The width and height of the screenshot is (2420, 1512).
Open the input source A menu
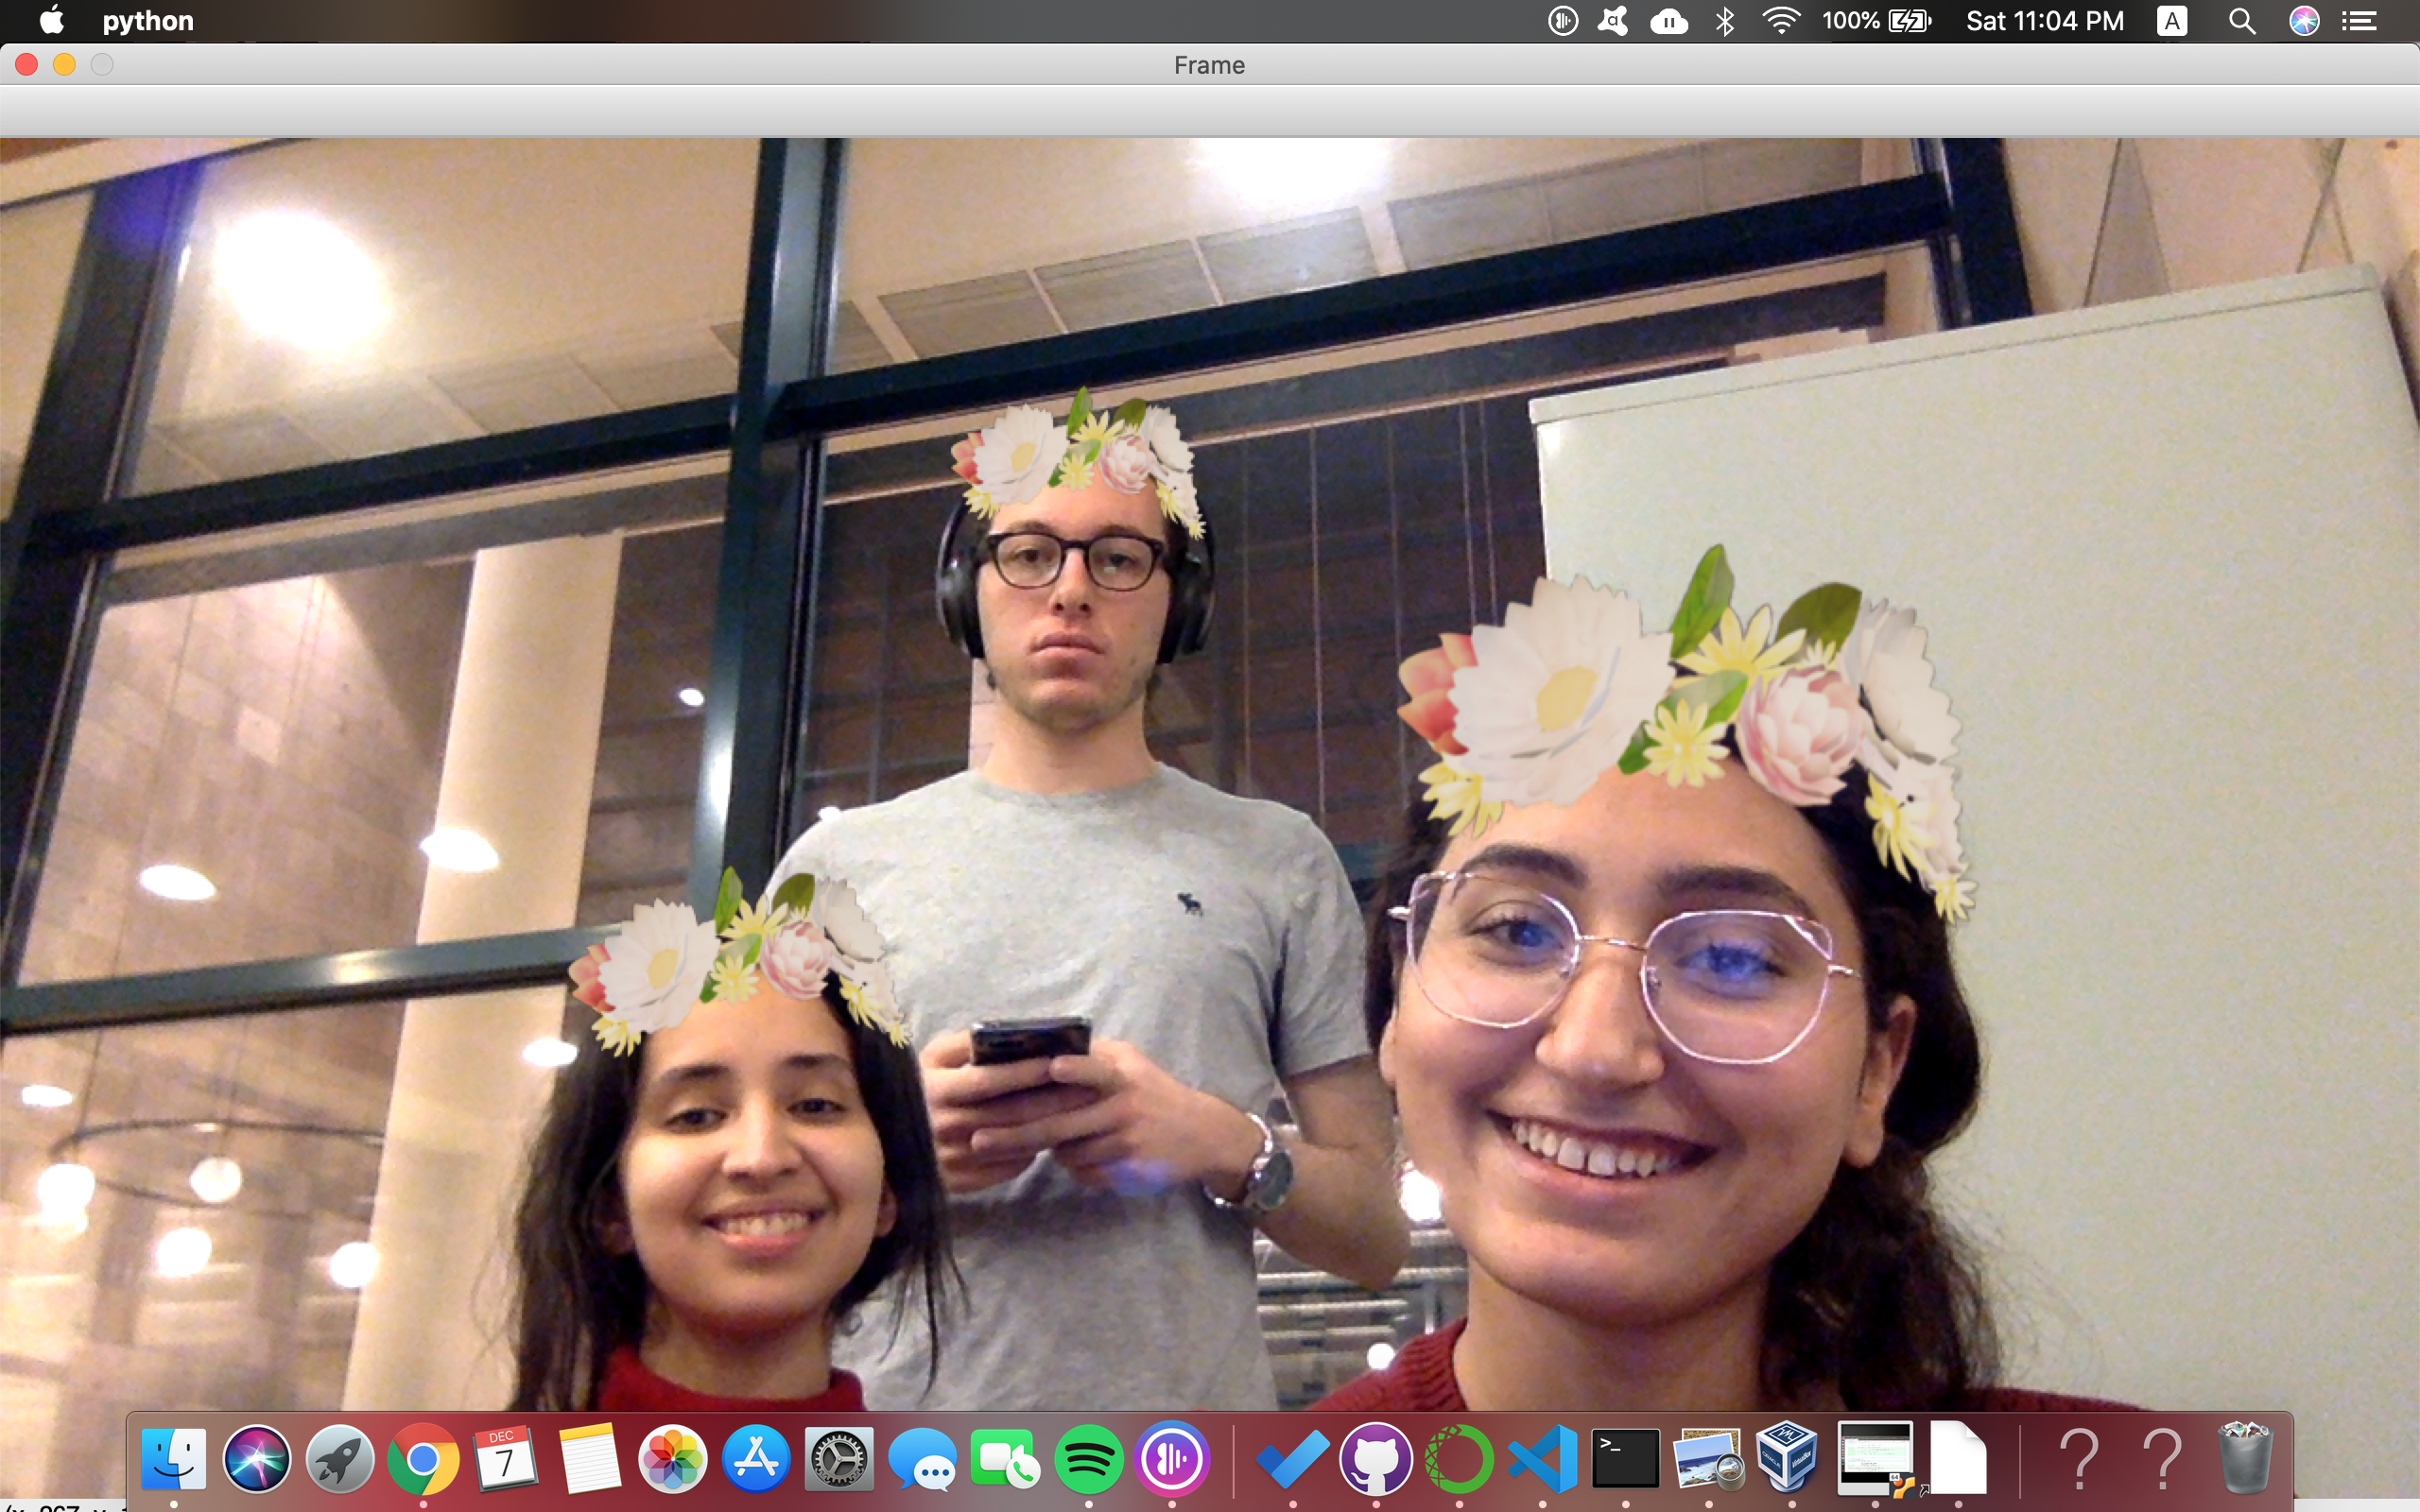2172,21
